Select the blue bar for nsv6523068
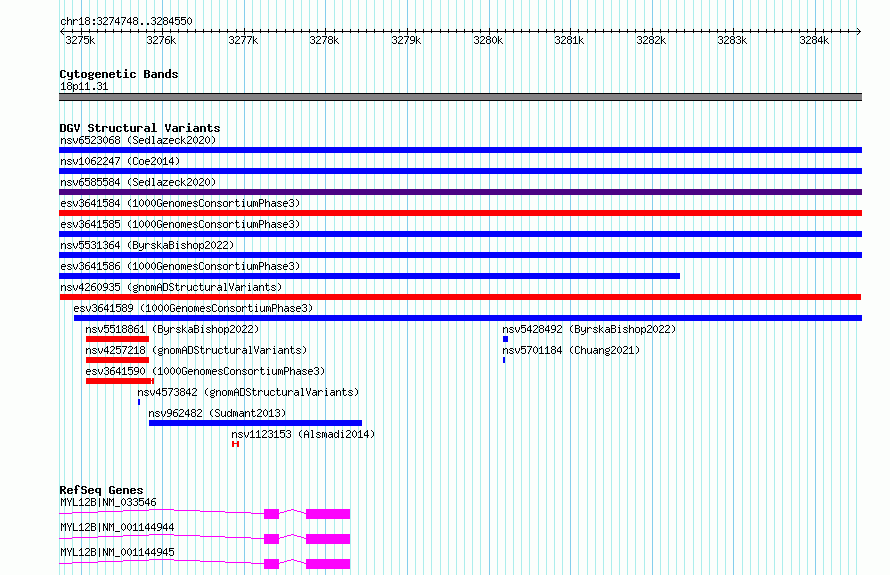This screenshot has height=575, width=890. [x=460, y=150]
